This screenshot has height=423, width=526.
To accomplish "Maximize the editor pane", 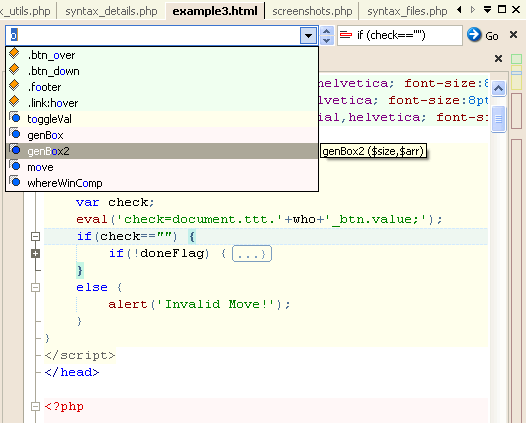I will click(x=502, y=9).
